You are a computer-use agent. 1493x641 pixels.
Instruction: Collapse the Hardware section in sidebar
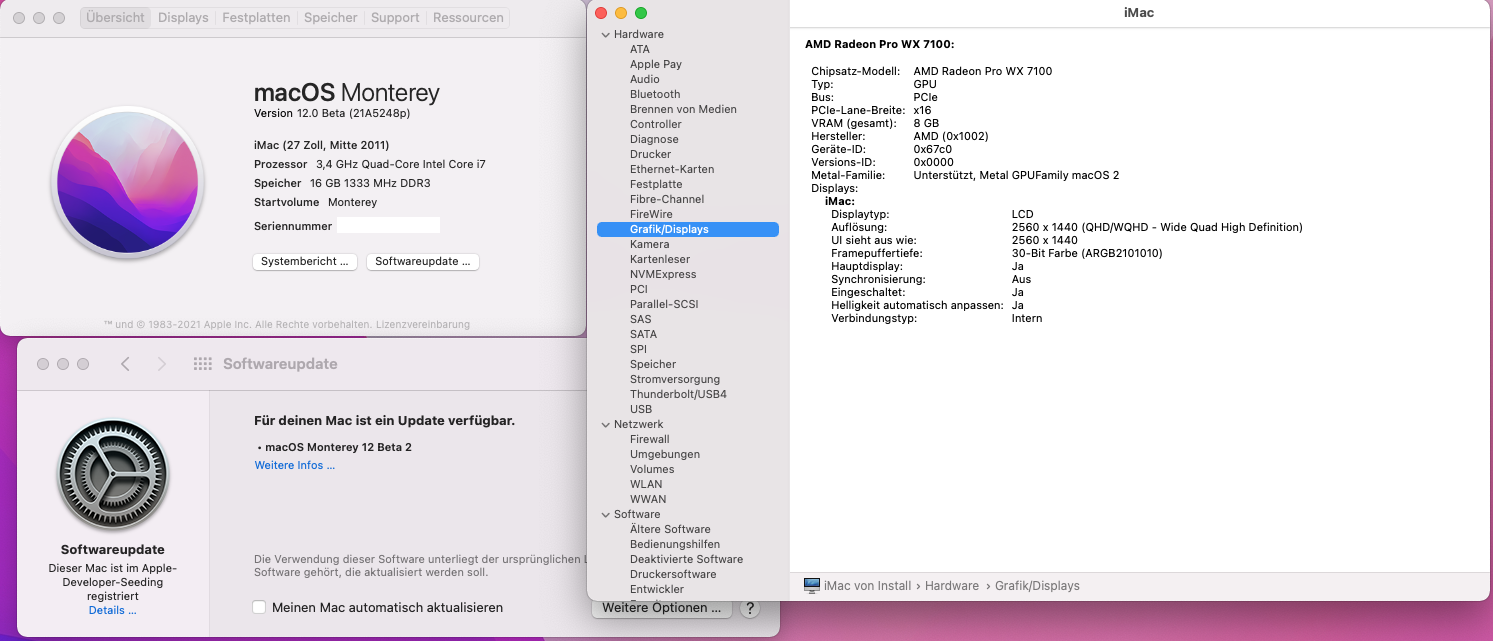(605, 34)
